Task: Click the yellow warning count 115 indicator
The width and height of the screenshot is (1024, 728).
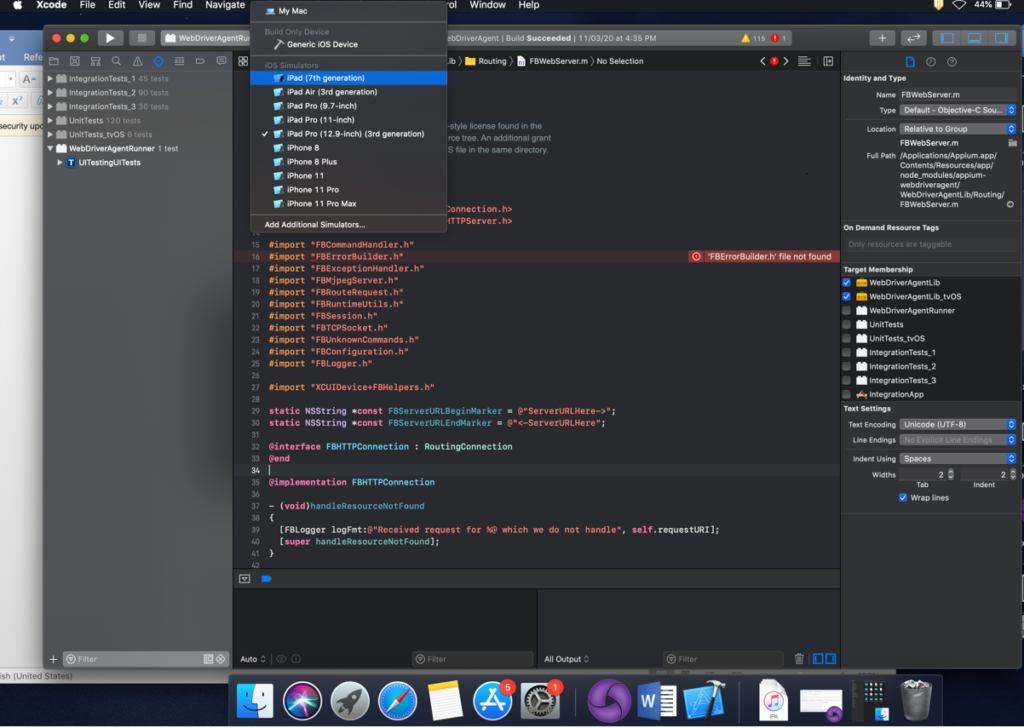Action: (x=753, y=39)
